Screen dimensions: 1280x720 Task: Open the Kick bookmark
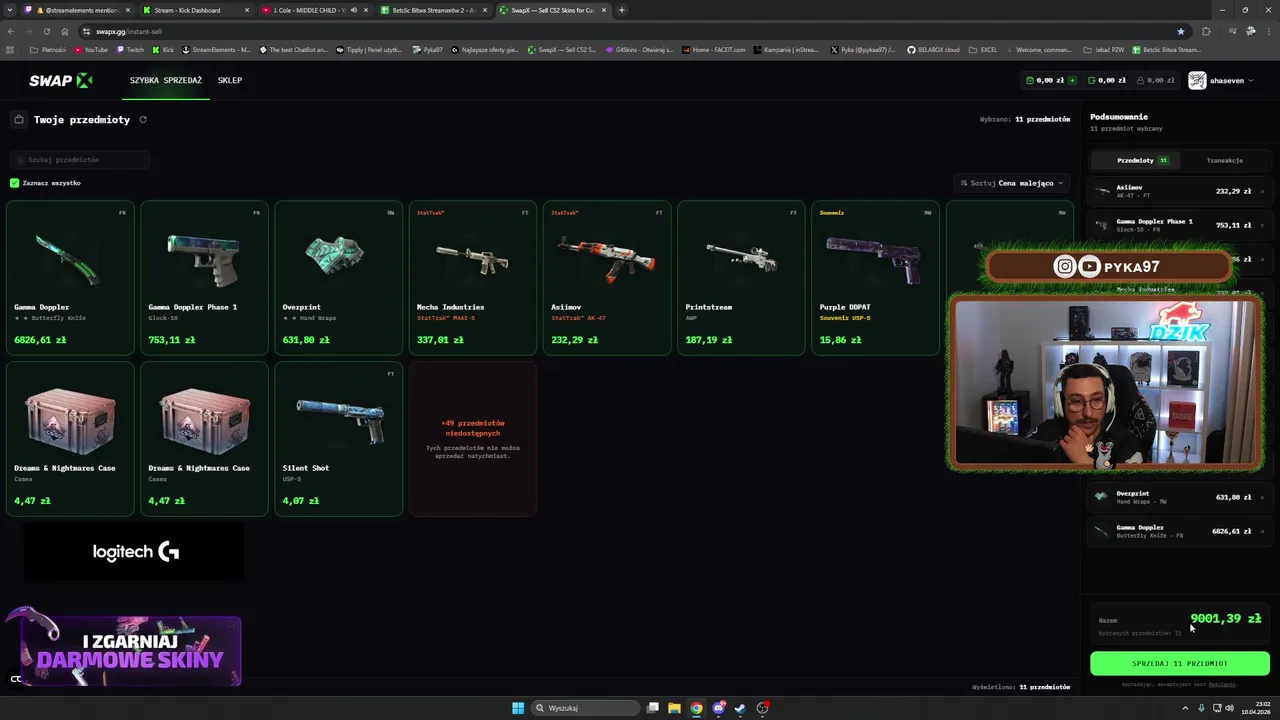click(163, 50)
